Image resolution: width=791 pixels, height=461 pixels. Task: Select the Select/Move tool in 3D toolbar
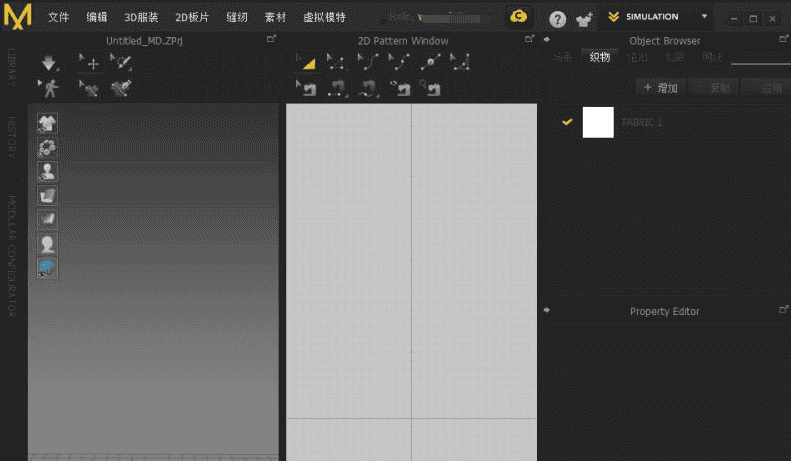[x=91, y=63]
